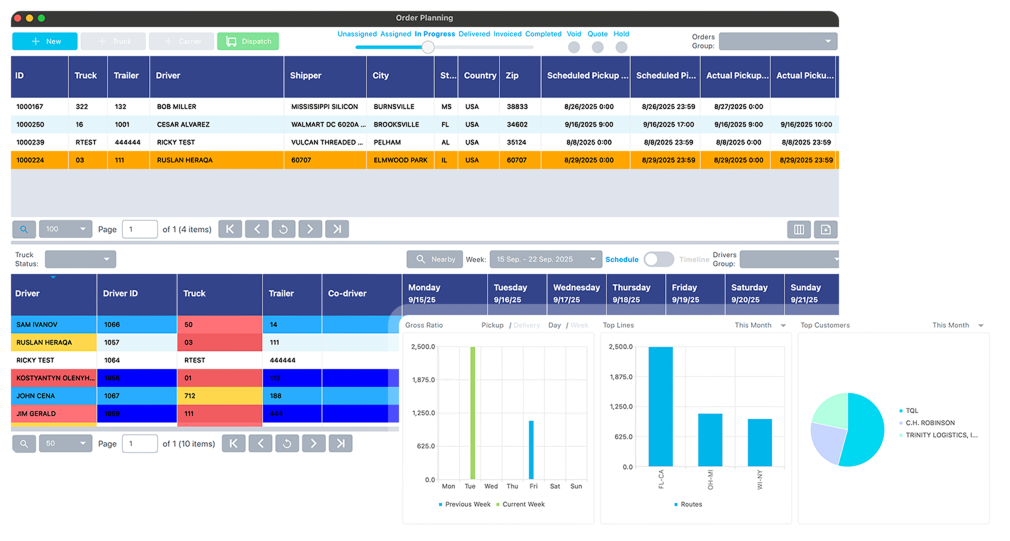Click the Dispatch button with truck icon
1010x541 pixels.
247,41
